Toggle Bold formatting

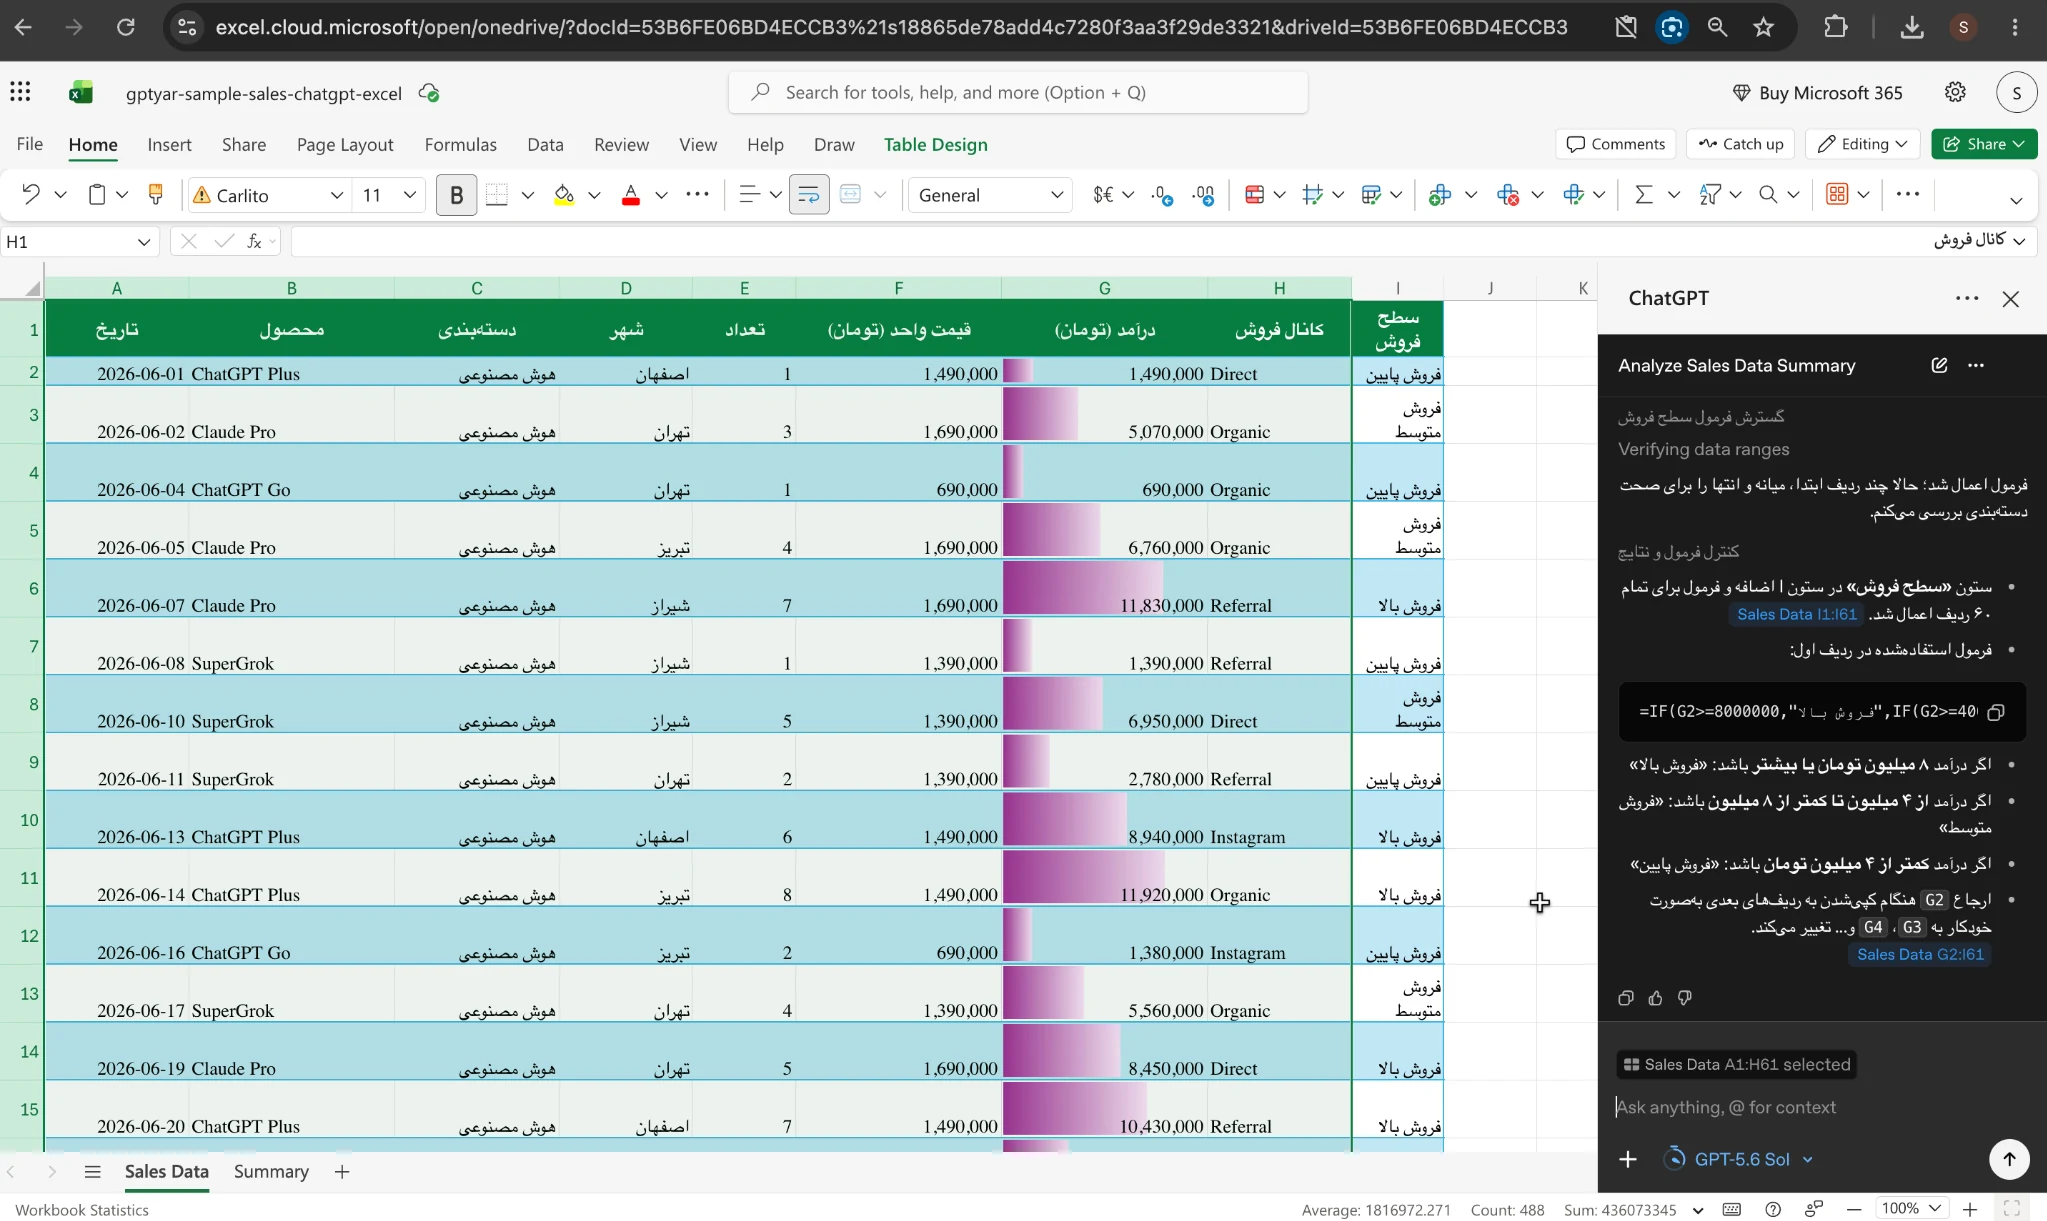(456, 195)
